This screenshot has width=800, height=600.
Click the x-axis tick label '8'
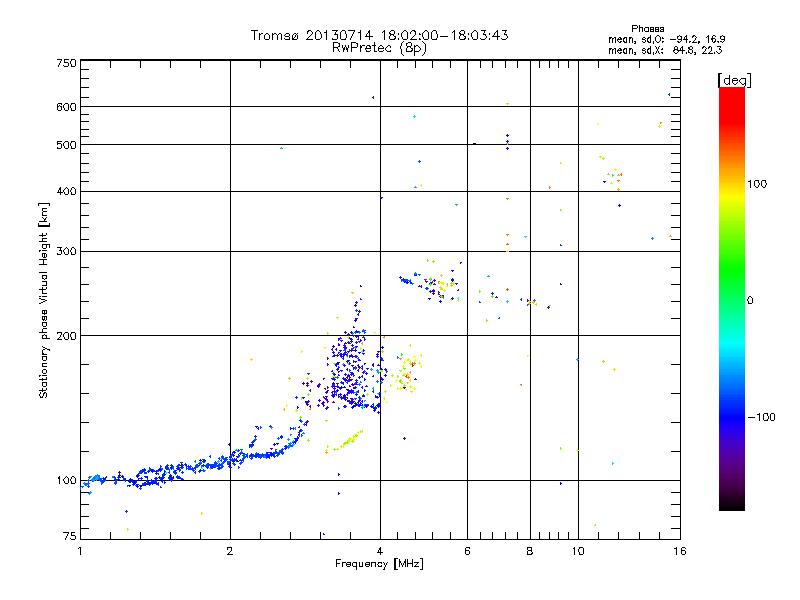pos(530,551)
